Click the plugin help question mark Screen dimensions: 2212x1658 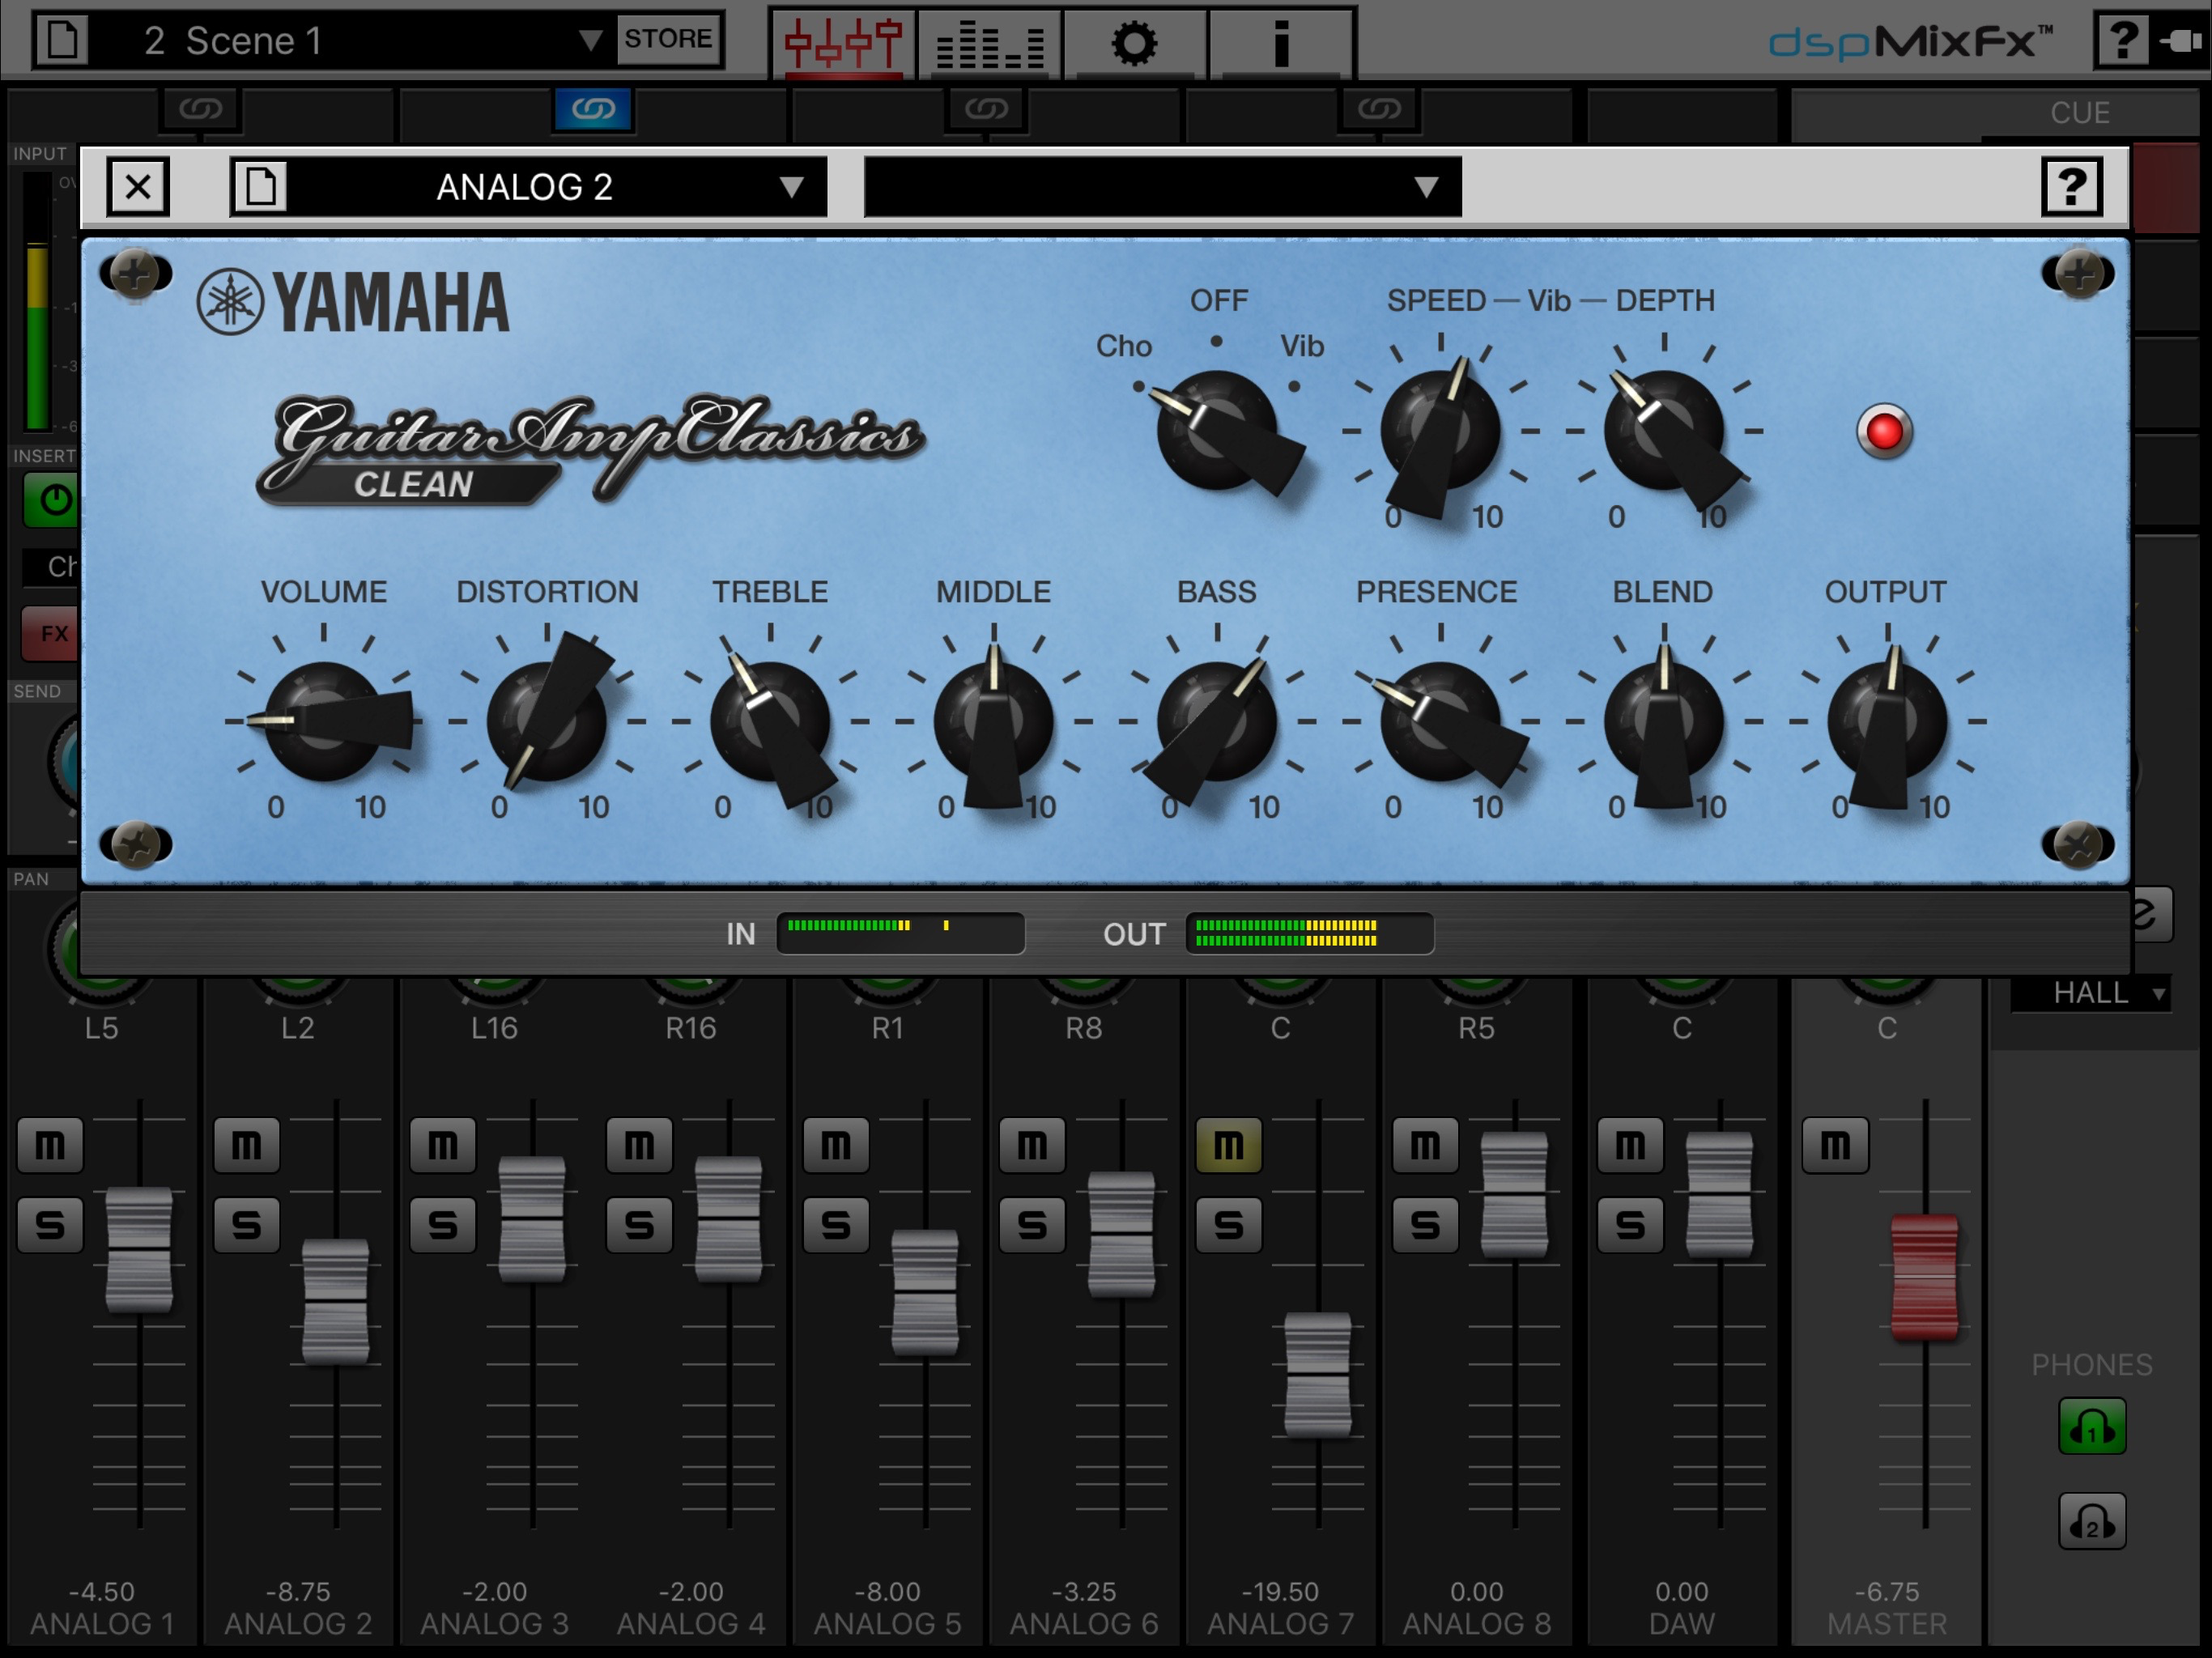tap(2071, 187)
